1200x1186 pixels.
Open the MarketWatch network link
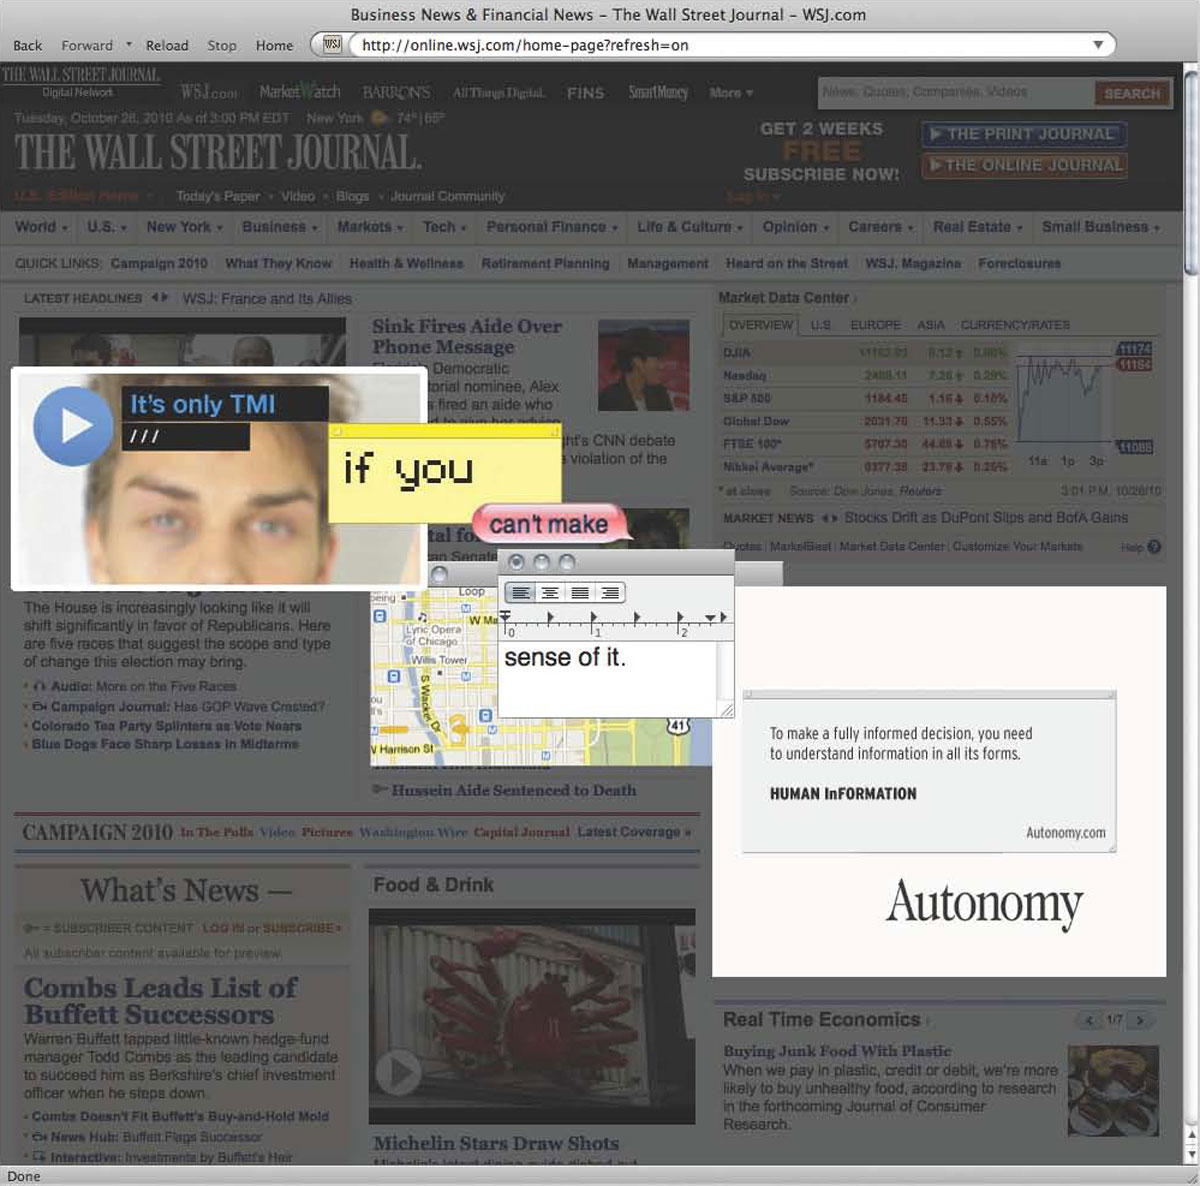click(x=300, y=92)
